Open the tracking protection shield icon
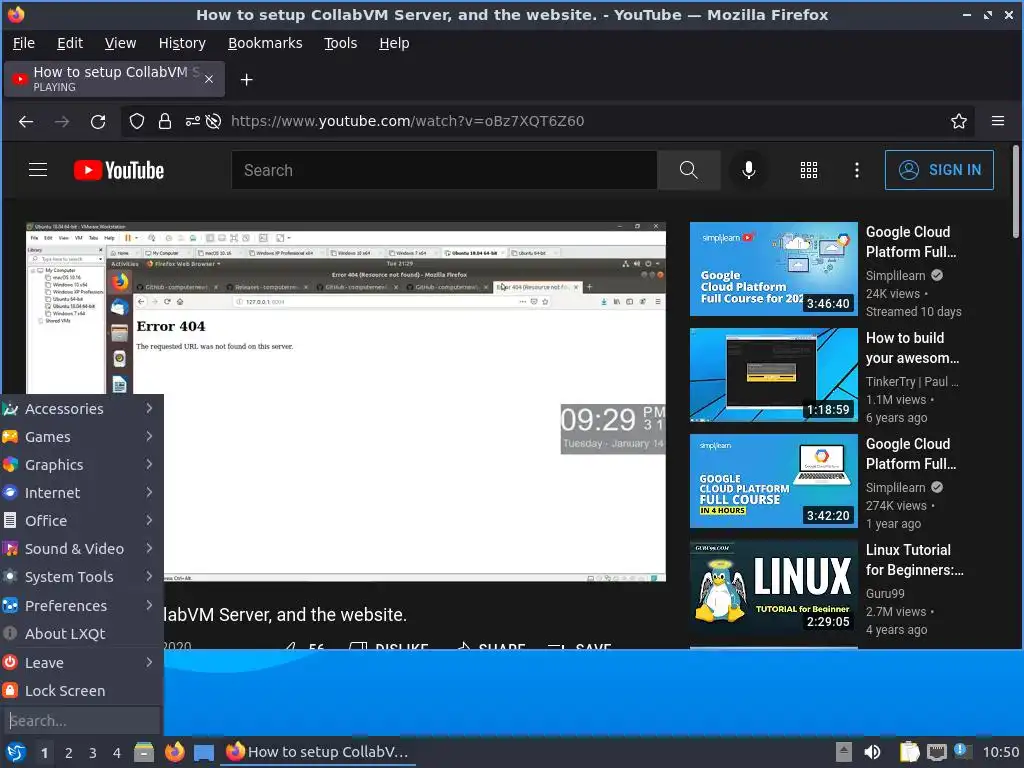This screenshot has width=1024, height=768. point(136,121)
